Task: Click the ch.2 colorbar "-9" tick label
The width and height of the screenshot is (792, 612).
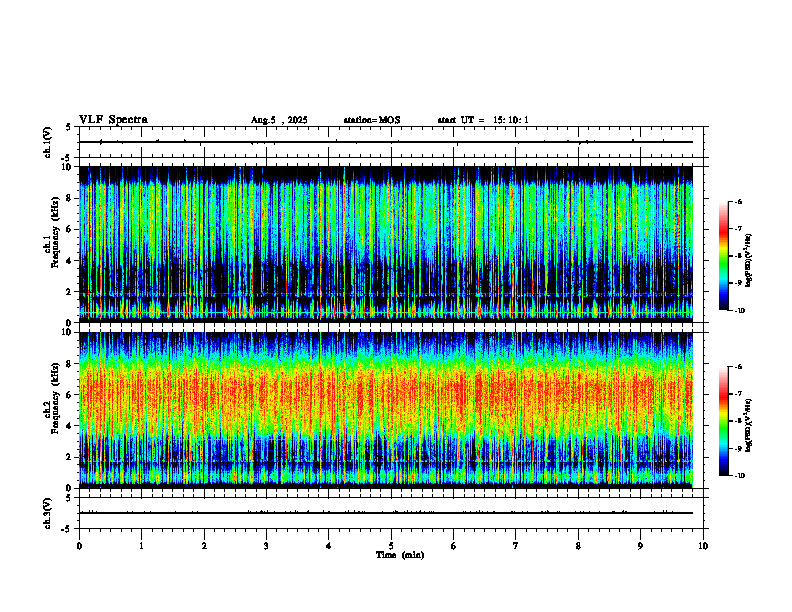Action: [739, 448]
